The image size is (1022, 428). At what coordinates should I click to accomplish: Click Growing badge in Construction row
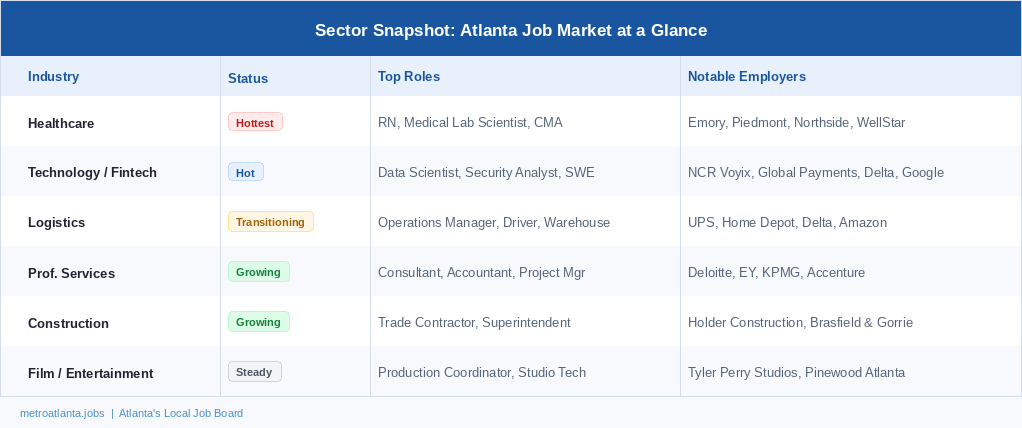click(258, 322)
